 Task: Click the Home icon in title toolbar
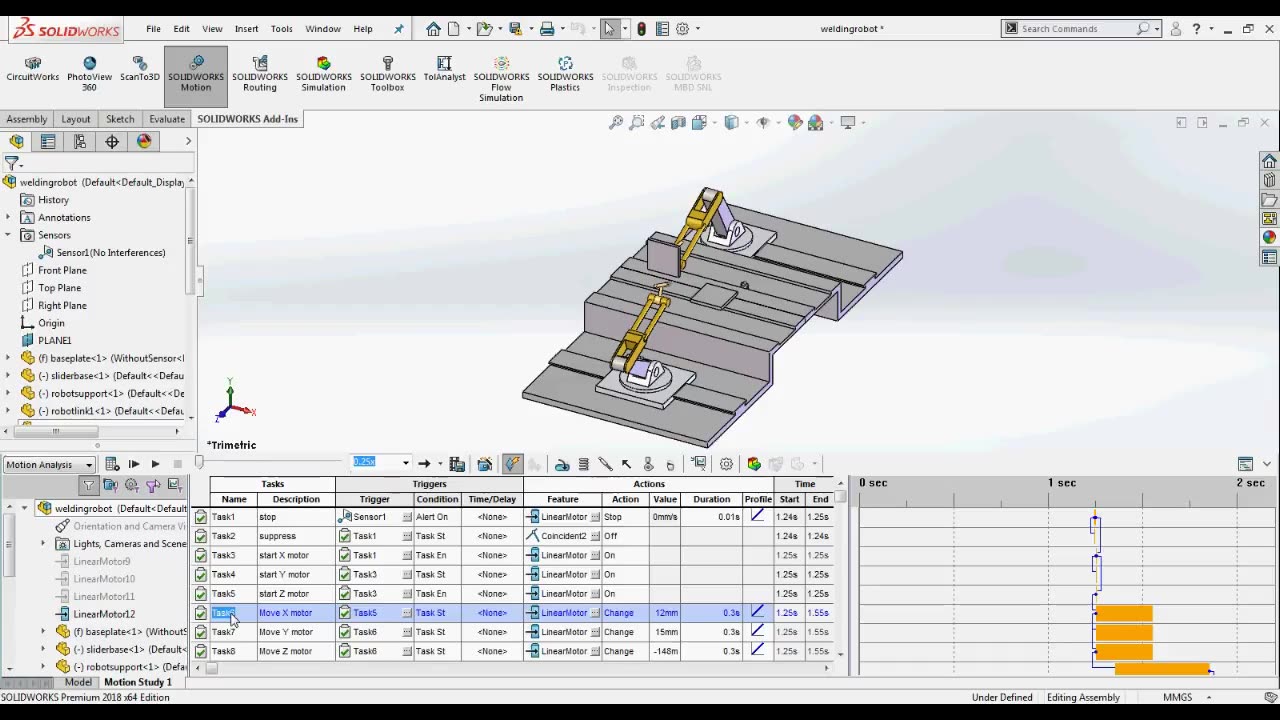(x=433, y=29)
